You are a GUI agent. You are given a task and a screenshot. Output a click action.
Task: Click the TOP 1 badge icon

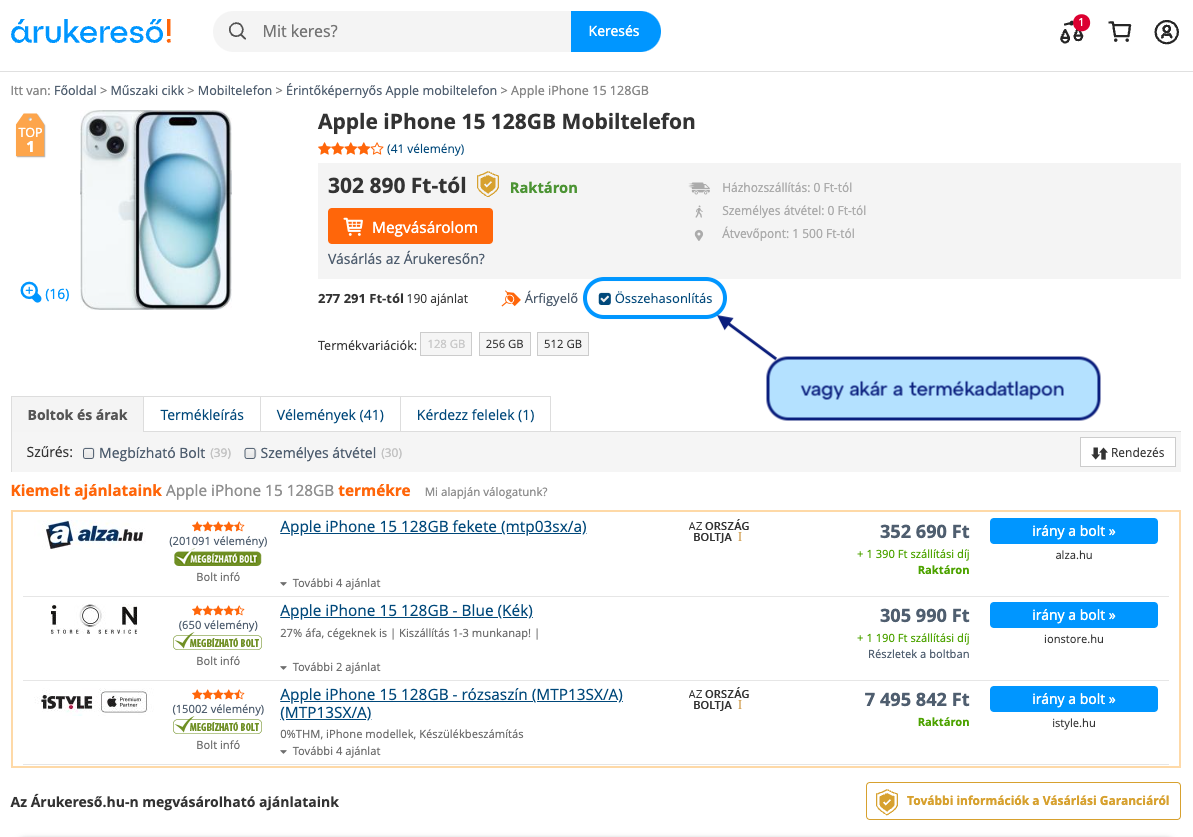coord(30,135)
